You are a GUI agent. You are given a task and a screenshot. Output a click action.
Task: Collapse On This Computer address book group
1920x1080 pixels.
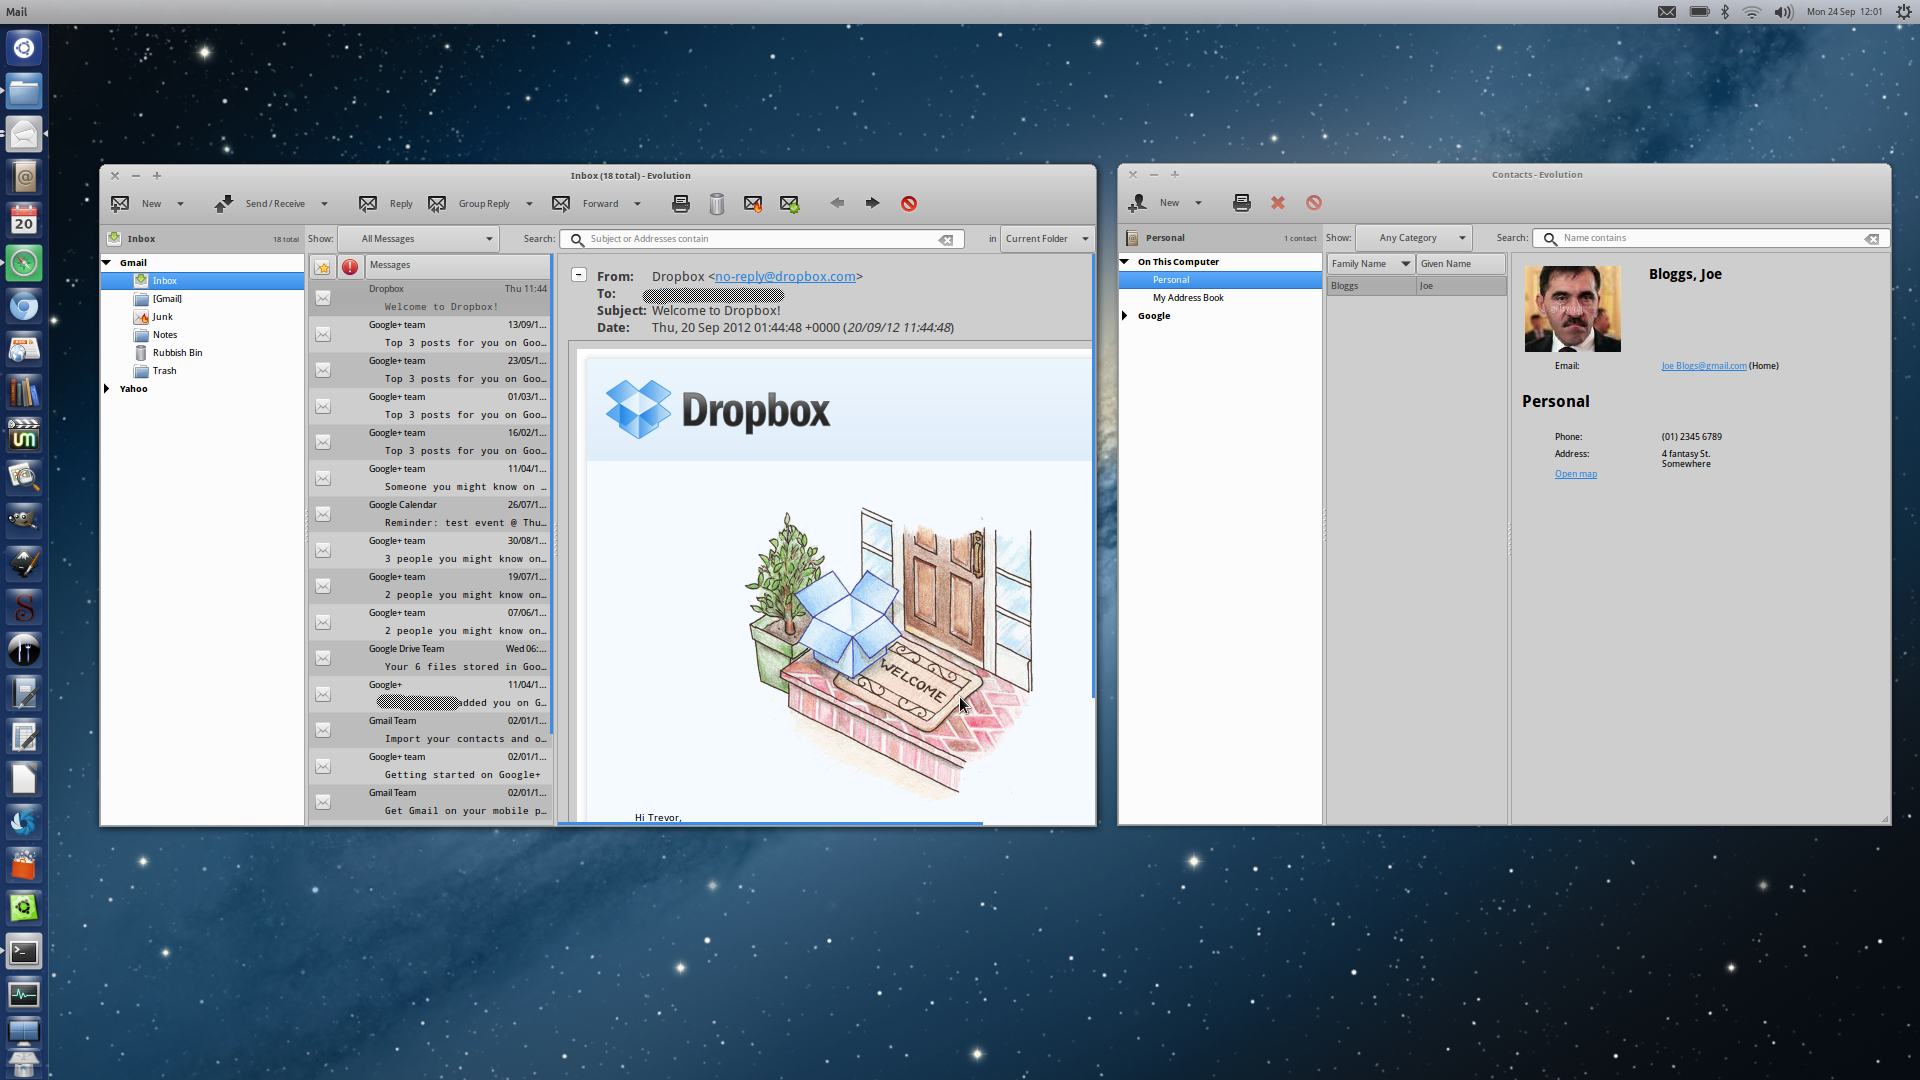tap(1125, 262)
